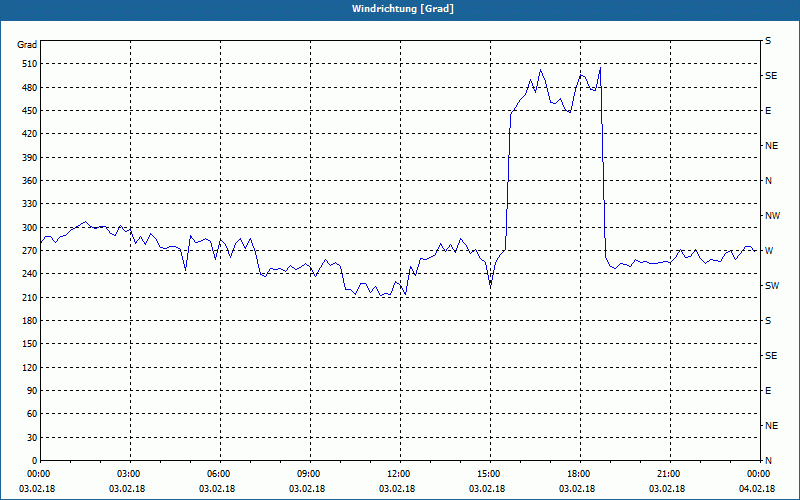Select the y-axis value 150

pos(30,344)
